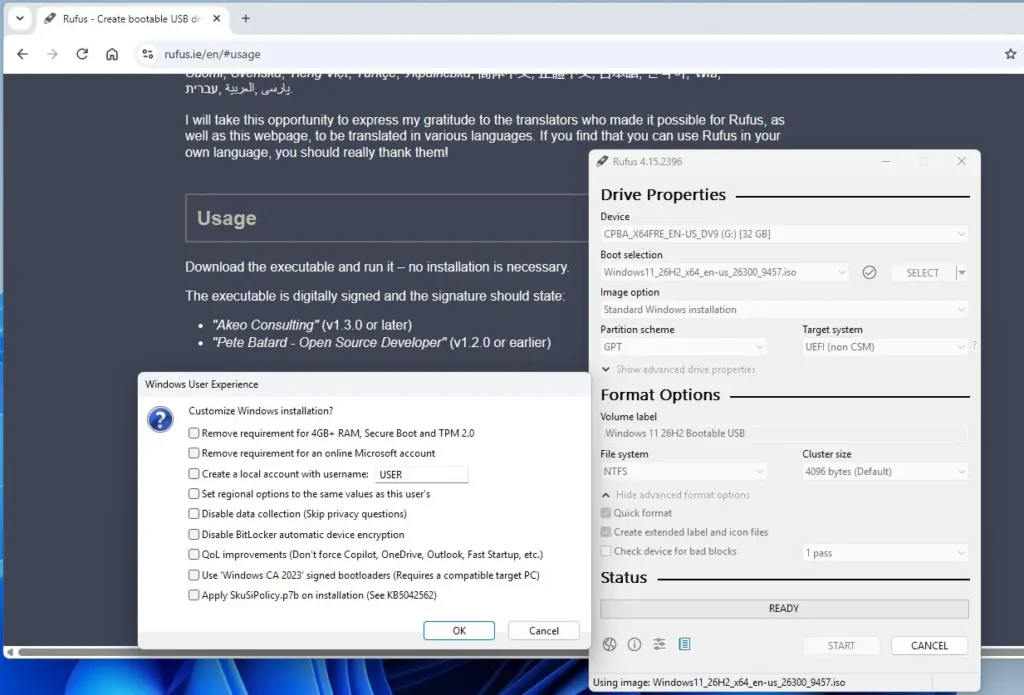
Task: Open the Target system dropdown
Action: click(x=885, y=347)
